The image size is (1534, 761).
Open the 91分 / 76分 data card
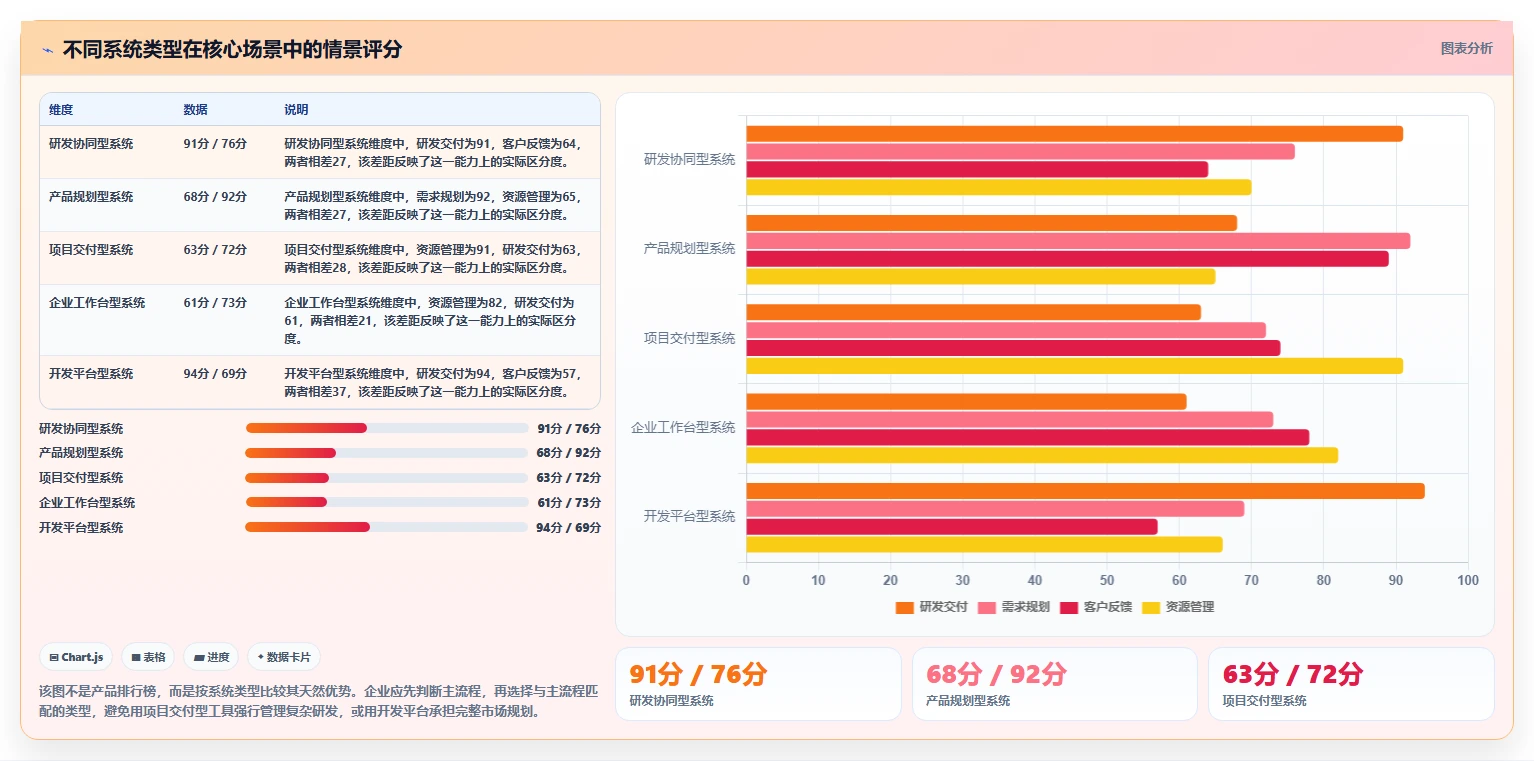[x=758, y=684]
